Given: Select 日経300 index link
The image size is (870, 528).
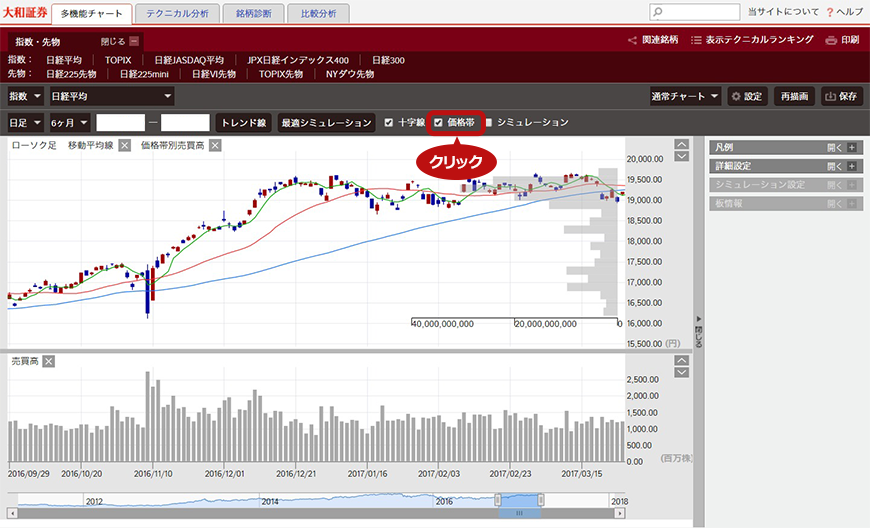Looking at the screenshot, I should click(388, 60).
